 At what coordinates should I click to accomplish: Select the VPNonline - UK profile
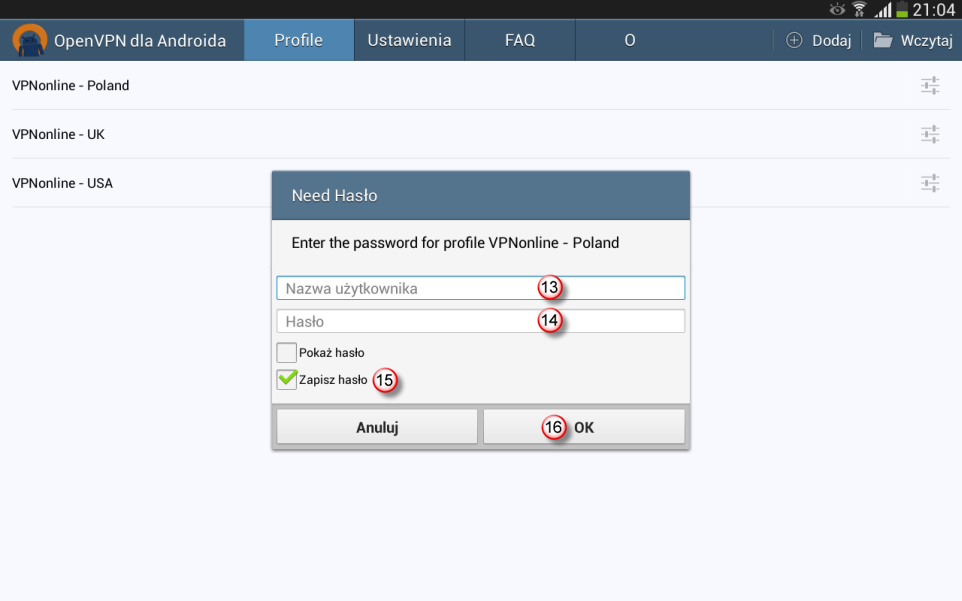(58, 134)
